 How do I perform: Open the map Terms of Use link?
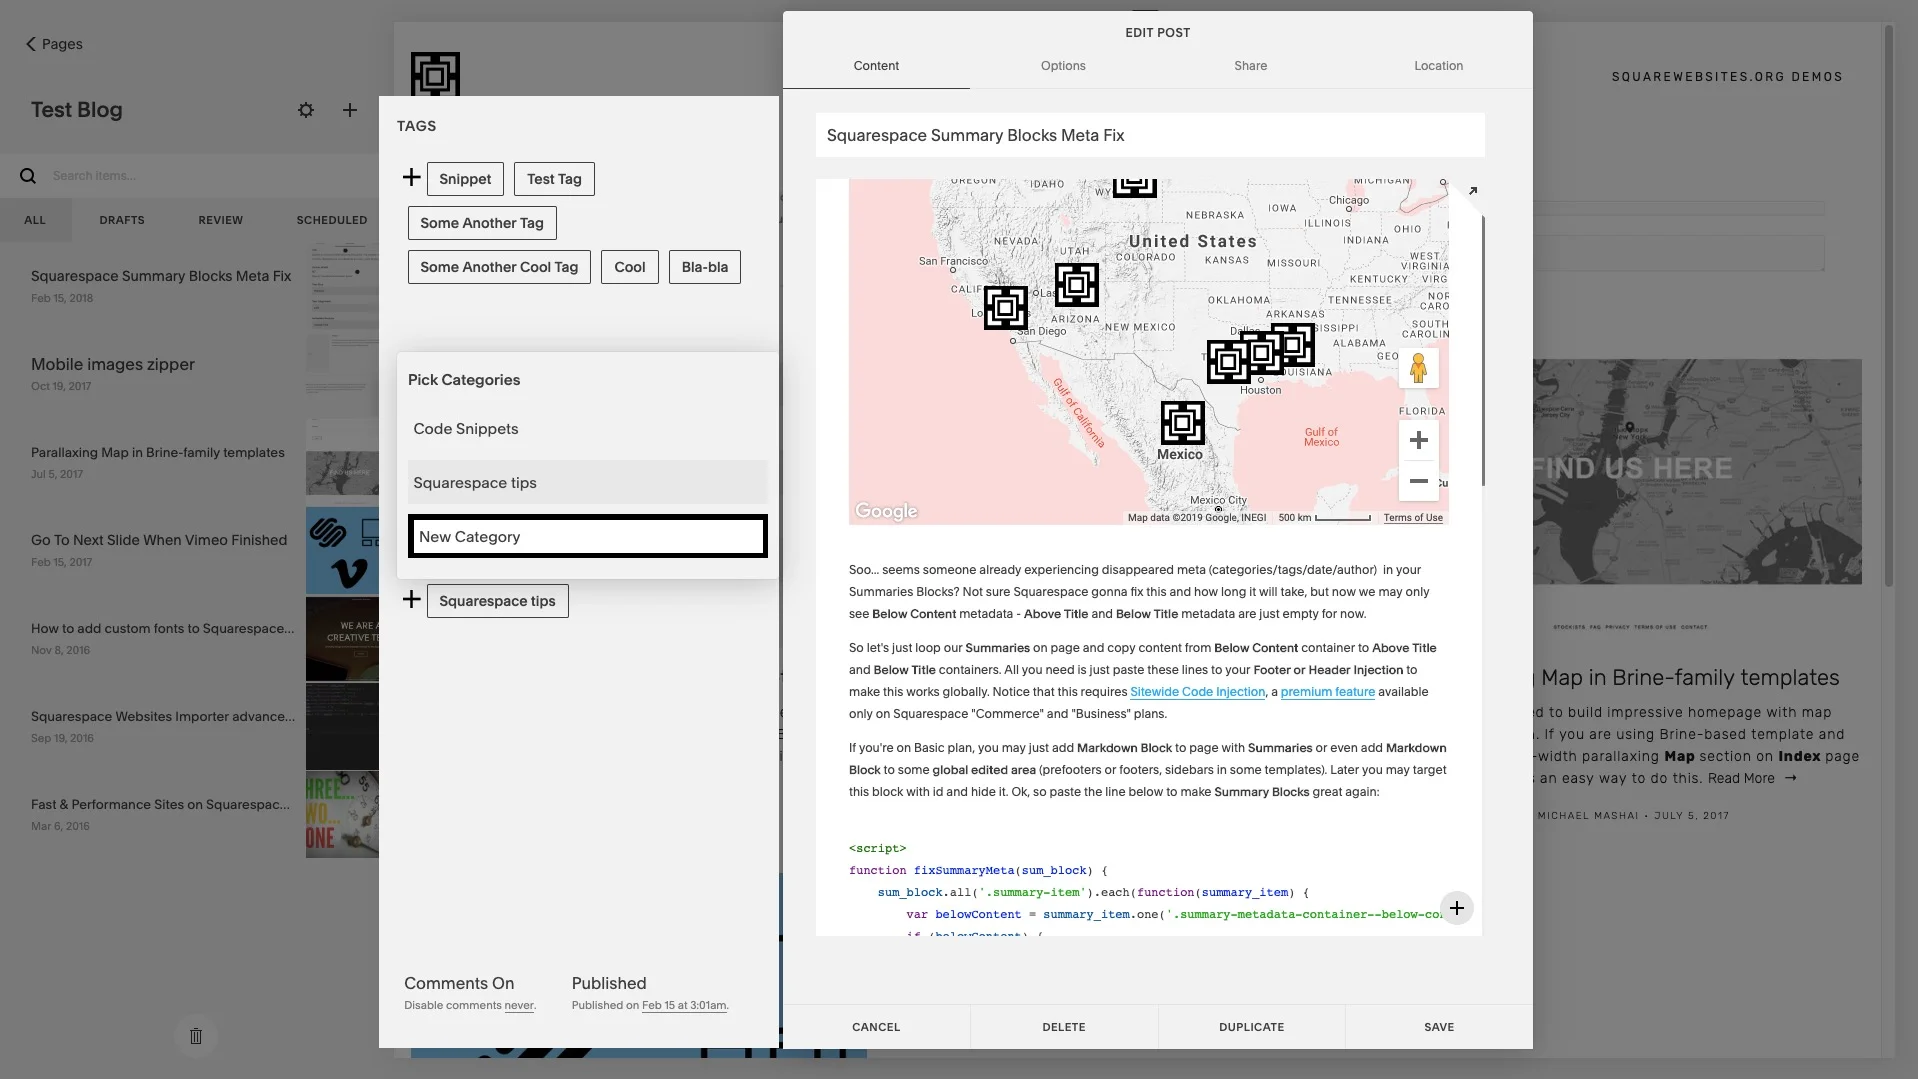tap(1413, 518)
